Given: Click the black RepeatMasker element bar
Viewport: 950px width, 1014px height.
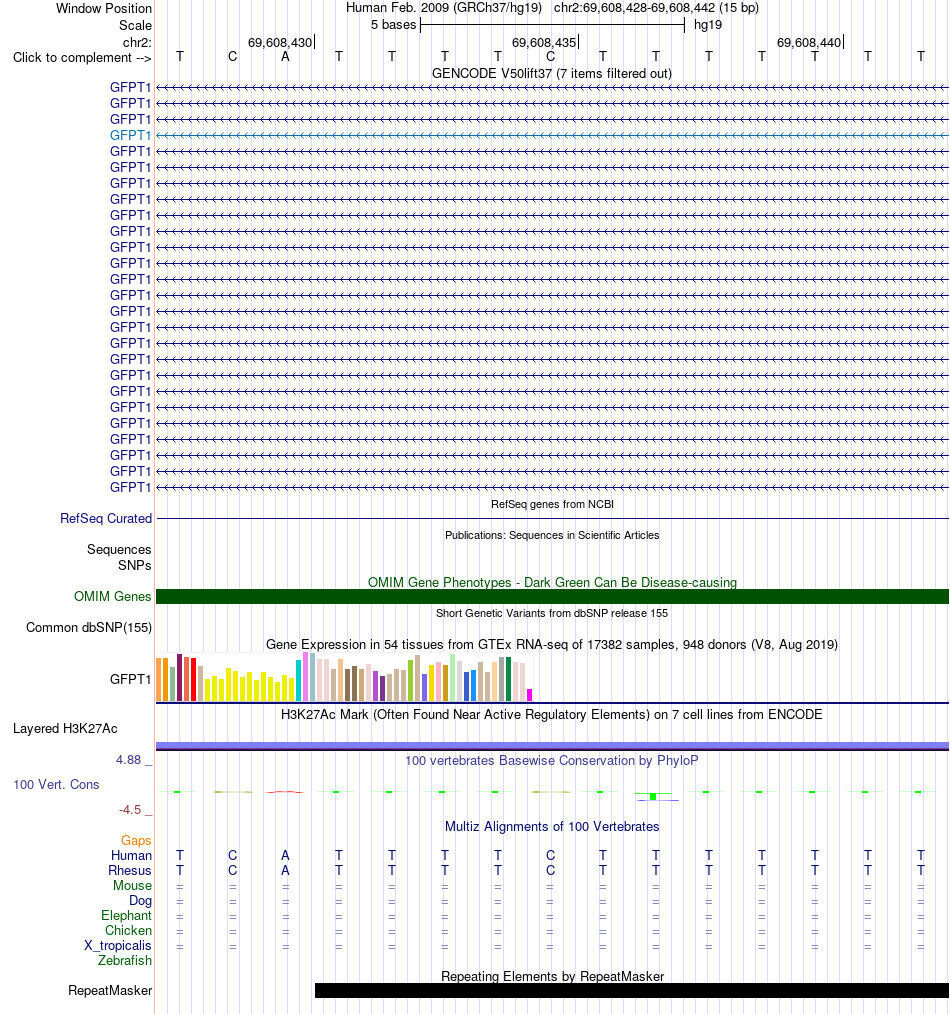Looking at the screenshot, I should 632,990.
